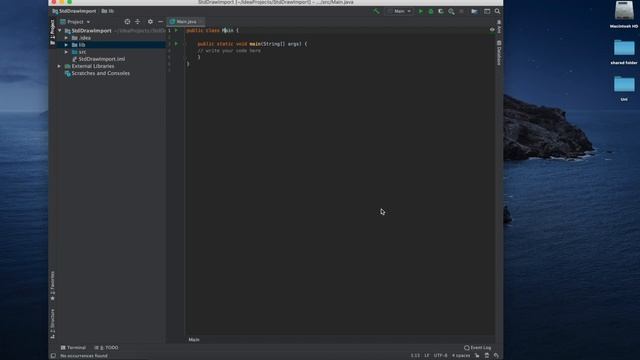The image size is (640, 360).
Task: Click the Main breadcrumb below the editor
Action: pos(194,340)
